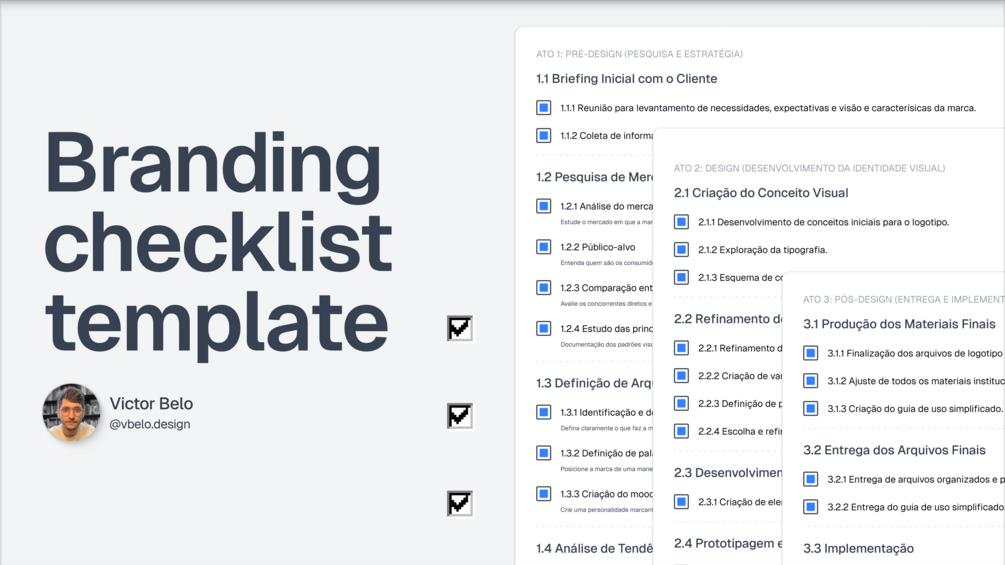
Task: Toggle the 2.1.2 Exploração da tipografia checkbox
Action: pos(681,249)
